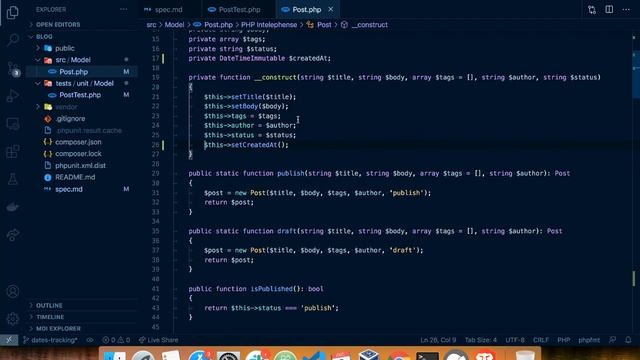This screenshot has width=640, height=360.
Task: Click the src breadcrumb item
Action: (x=151, y=24)
